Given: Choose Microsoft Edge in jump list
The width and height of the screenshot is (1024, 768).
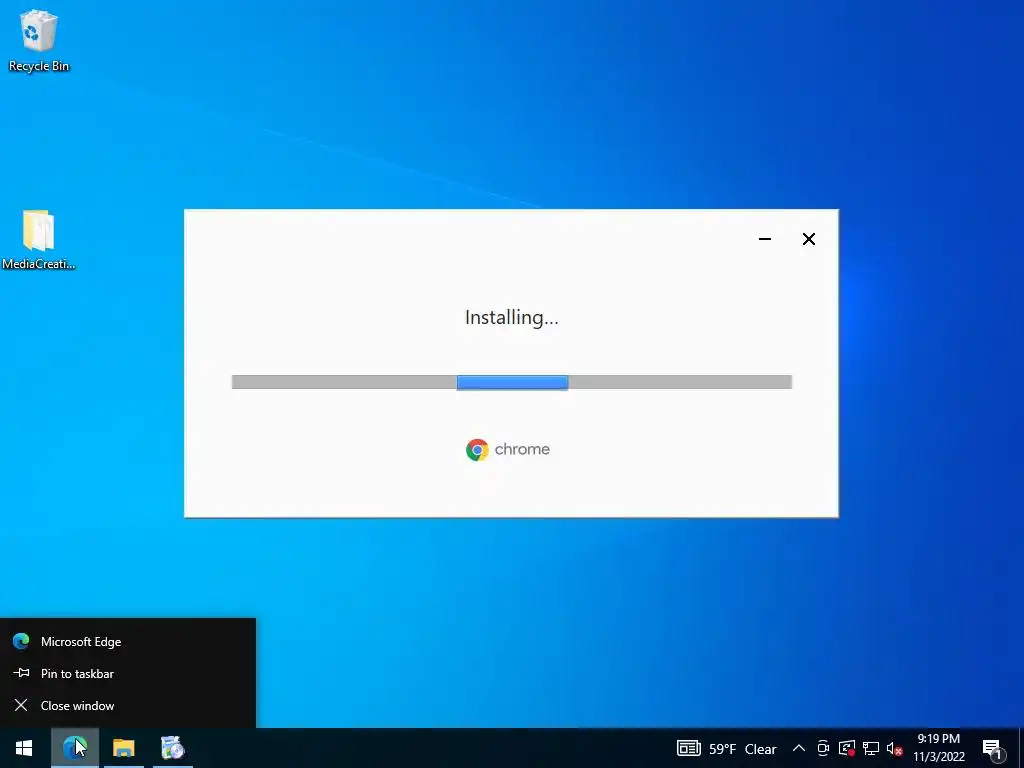Looking at the screenshot, I should (128, 641).
